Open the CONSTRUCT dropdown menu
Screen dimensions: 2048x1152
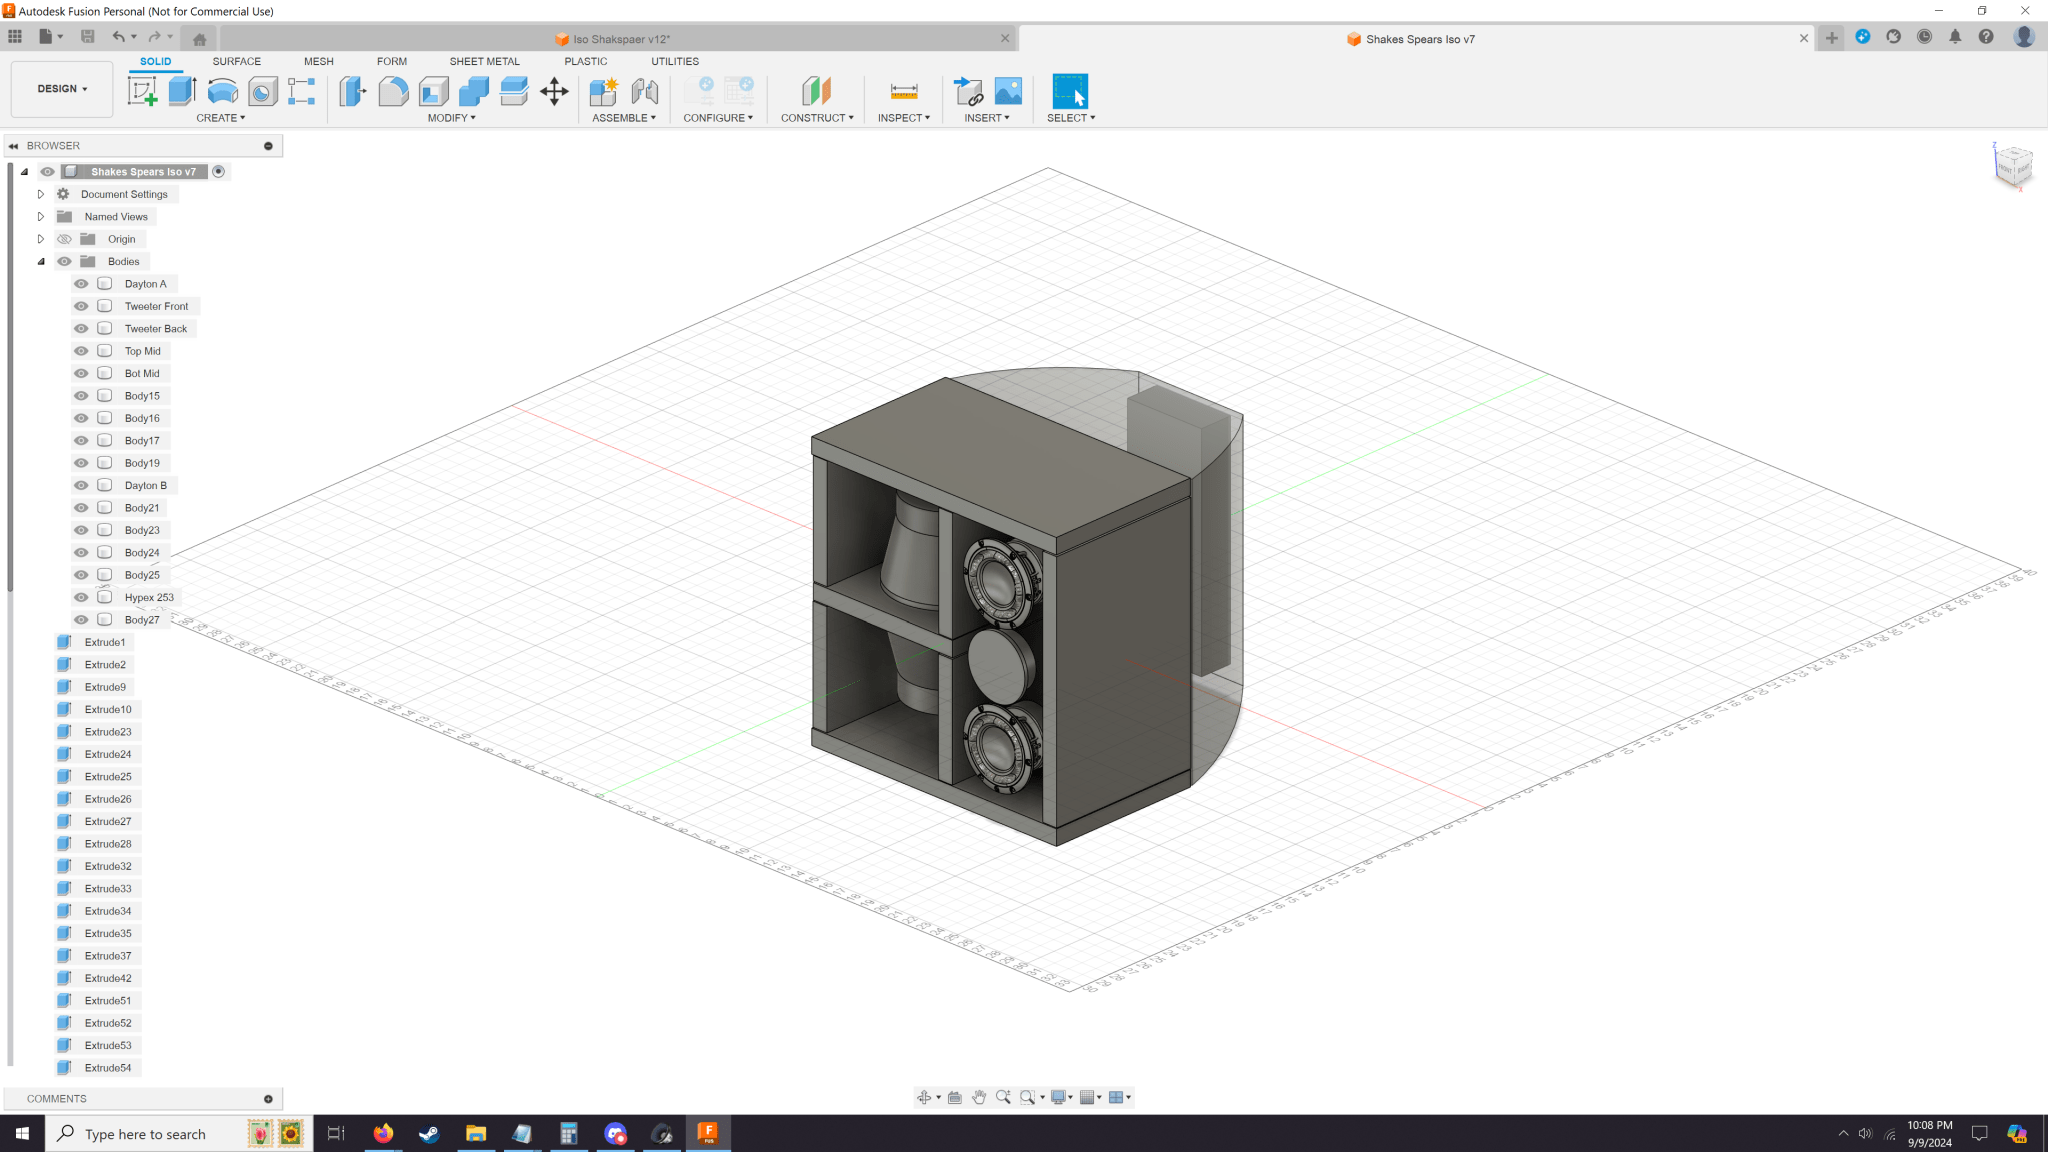[817, 118]
